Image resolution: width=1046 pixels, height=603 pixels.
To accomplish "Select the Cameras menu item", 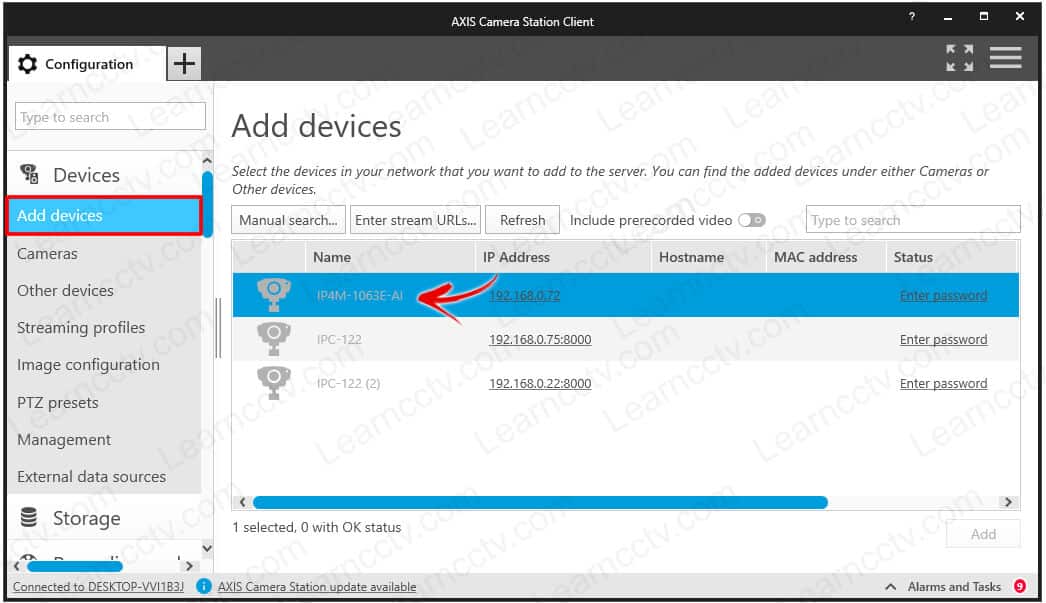I will [47, 254].
